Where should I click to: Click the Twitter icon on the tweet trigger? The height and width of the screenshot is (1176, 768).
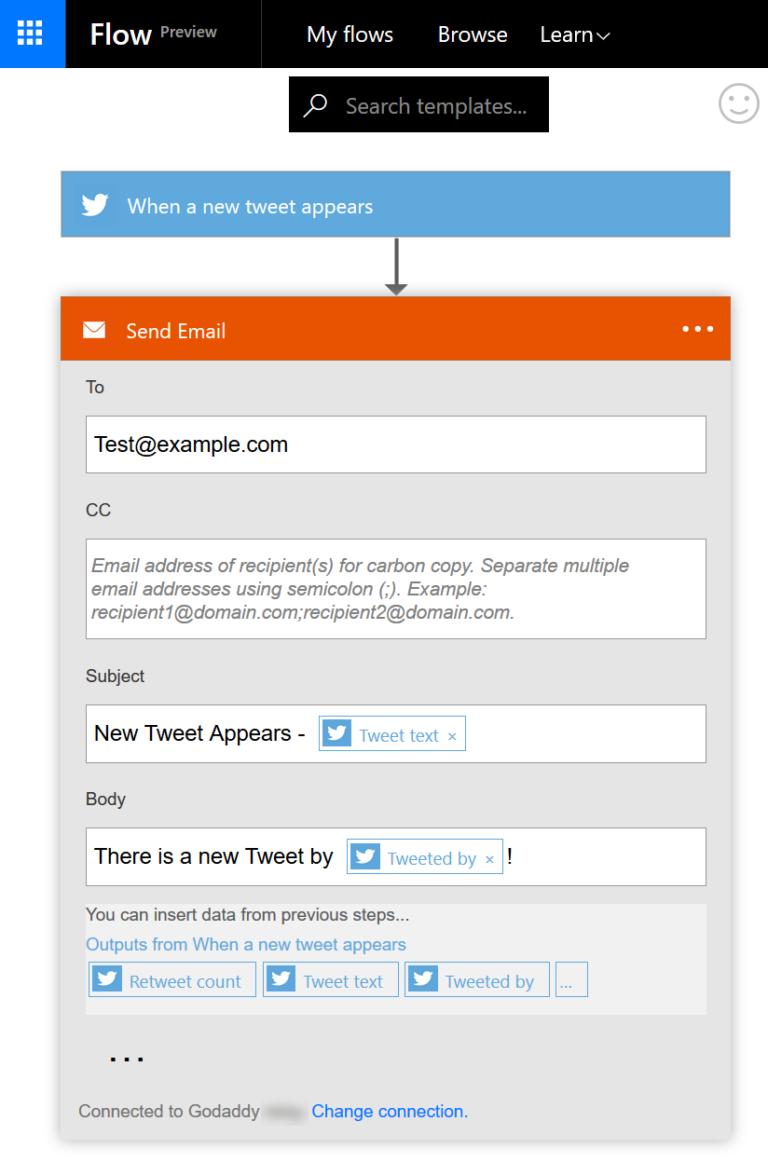[x=94, y=204]
